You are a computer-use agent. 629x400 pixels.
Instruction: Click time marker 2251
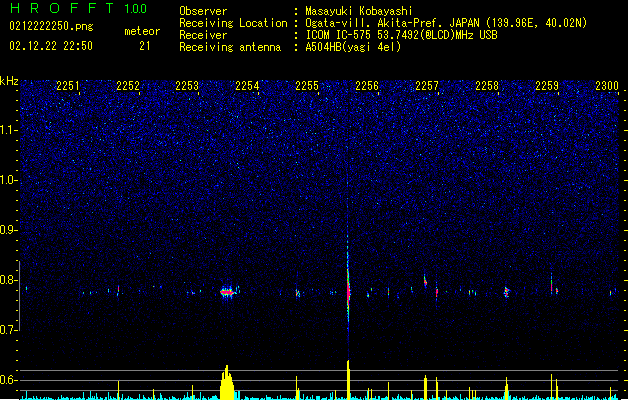coord(68,85)
